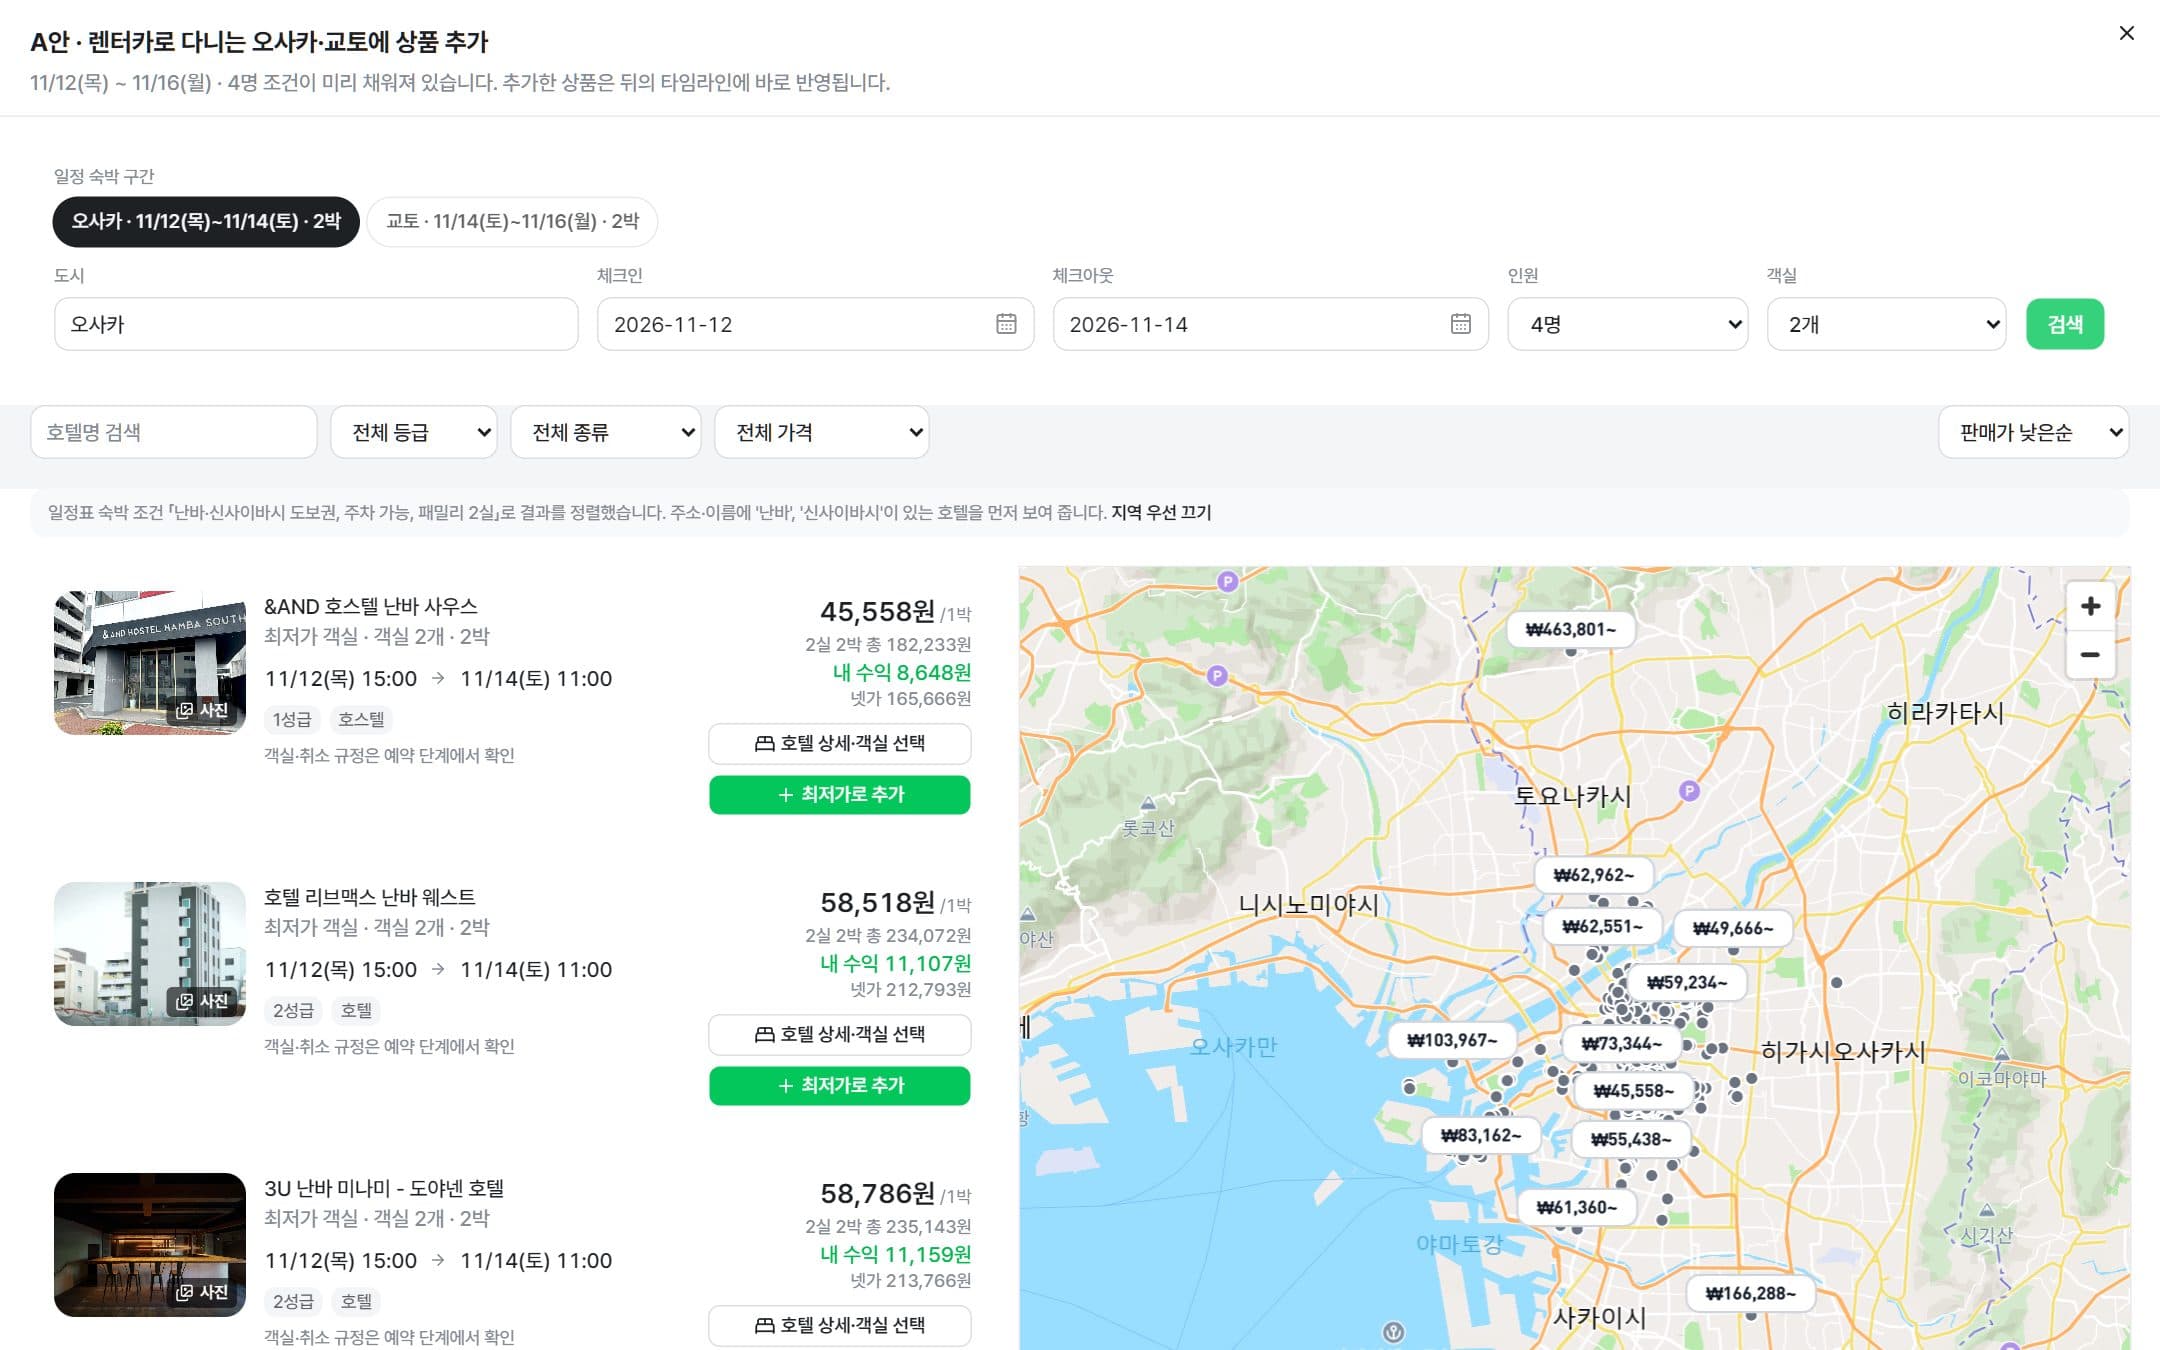Open the 객실 2개 dropdown
Viewport: 2160px width, 1350px height.
(1886, 324)
